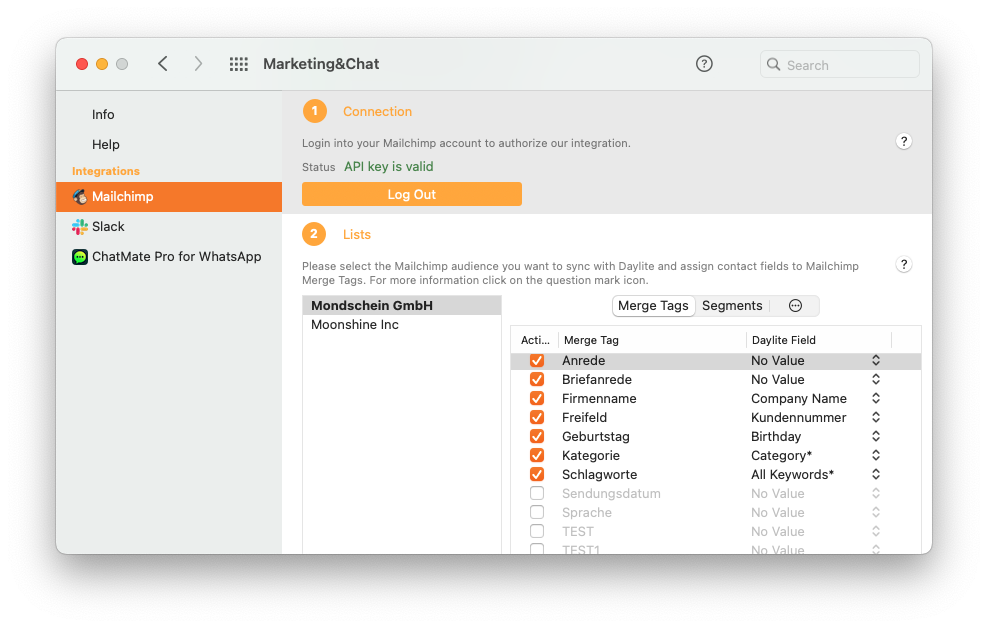Viewport: 988px width, 628px height.
Task: Select Slack integration in sidebar
Action: pos(169,227)
